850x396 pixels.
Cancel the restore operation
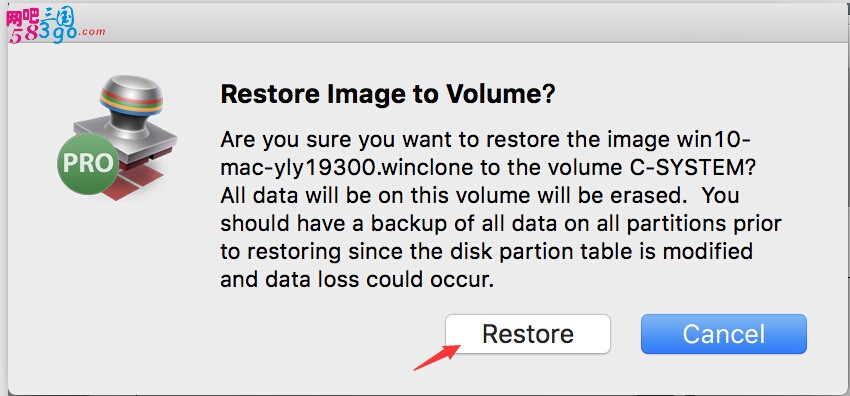pyautogui.click(x=724, y=334)
